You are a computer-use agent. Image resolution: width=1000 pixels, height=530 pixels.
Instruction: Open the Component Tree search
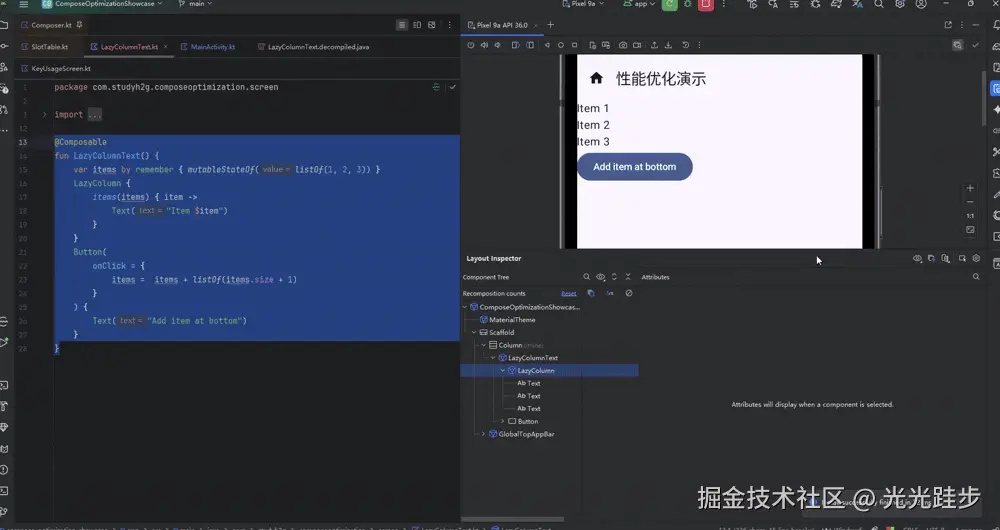[587, 277]
